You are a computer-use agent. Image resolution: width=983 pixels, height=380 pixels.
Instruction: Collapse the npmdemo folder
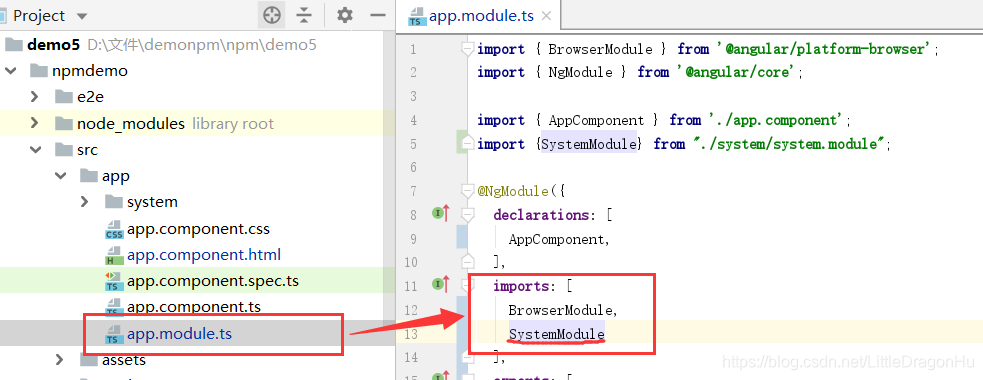(x=11, y=71)
